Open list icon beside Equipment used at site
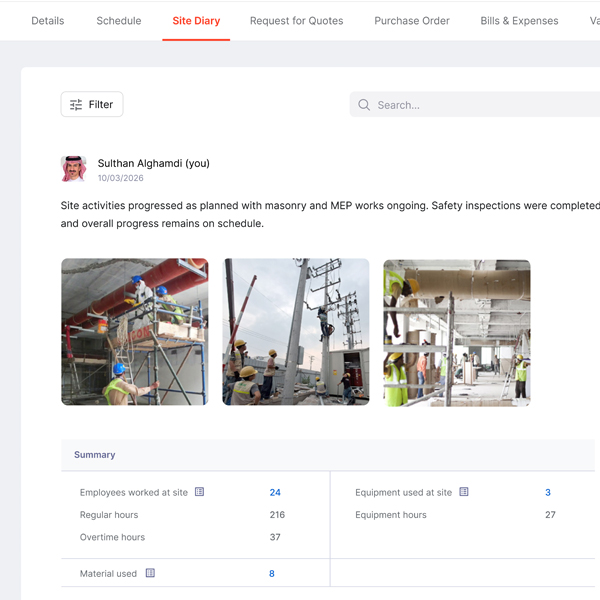 pyautogui.click(x=464, y=492)
